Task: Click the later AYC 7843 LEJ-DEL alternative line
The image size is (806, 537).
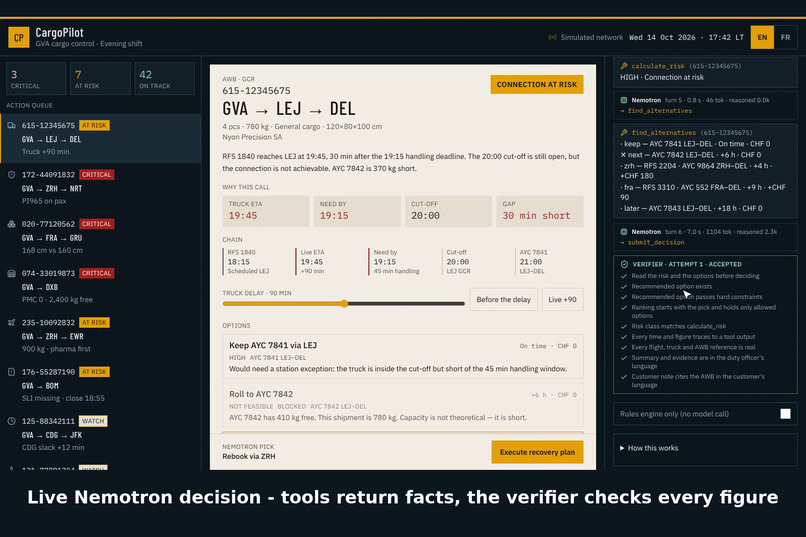Action: click(691, 208)
